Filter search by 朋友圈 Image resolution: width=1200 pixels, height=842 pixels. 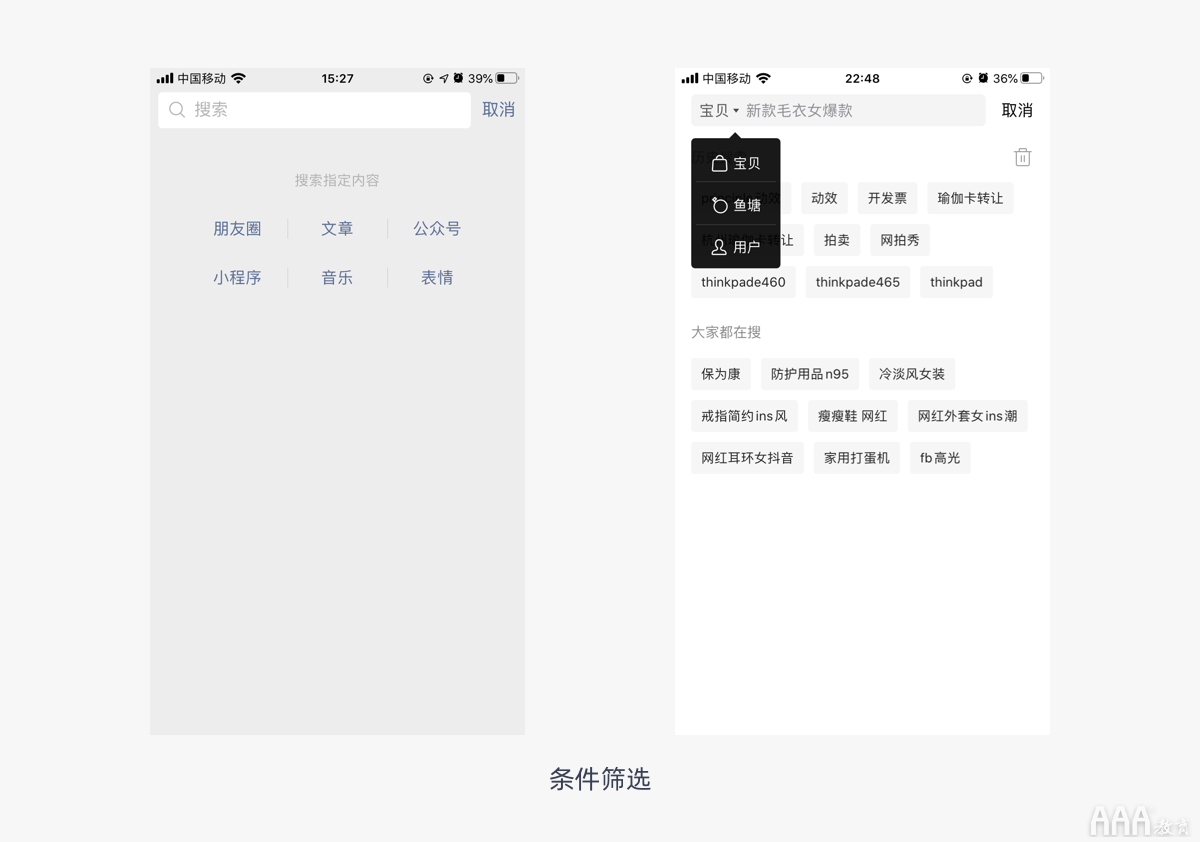[x=237, y=229]
